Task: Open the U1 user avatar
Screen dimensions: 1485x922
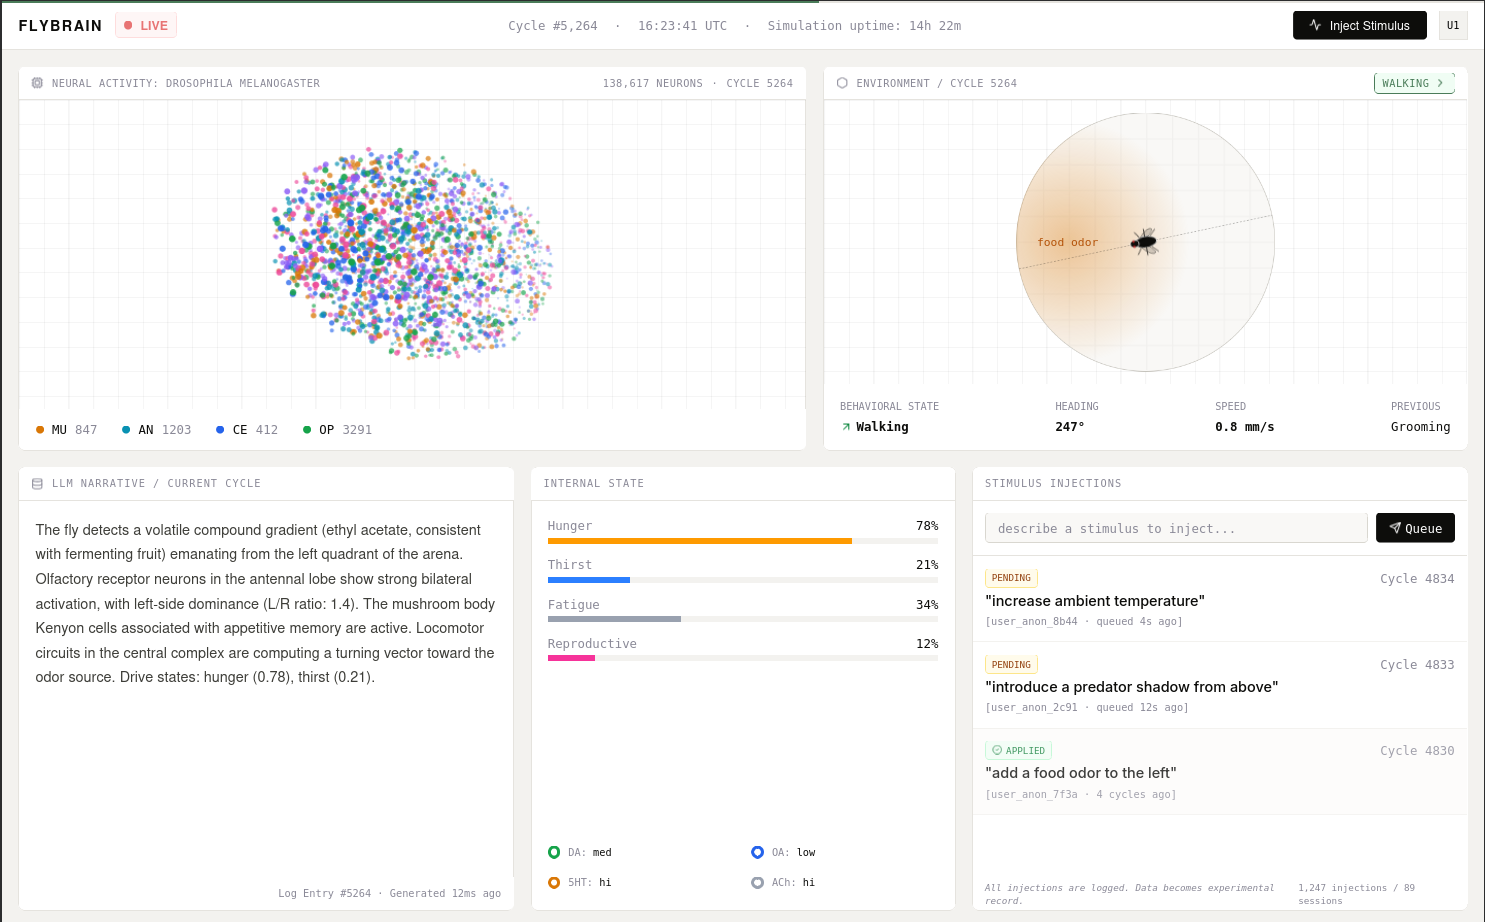Action: click(1453, 25)
